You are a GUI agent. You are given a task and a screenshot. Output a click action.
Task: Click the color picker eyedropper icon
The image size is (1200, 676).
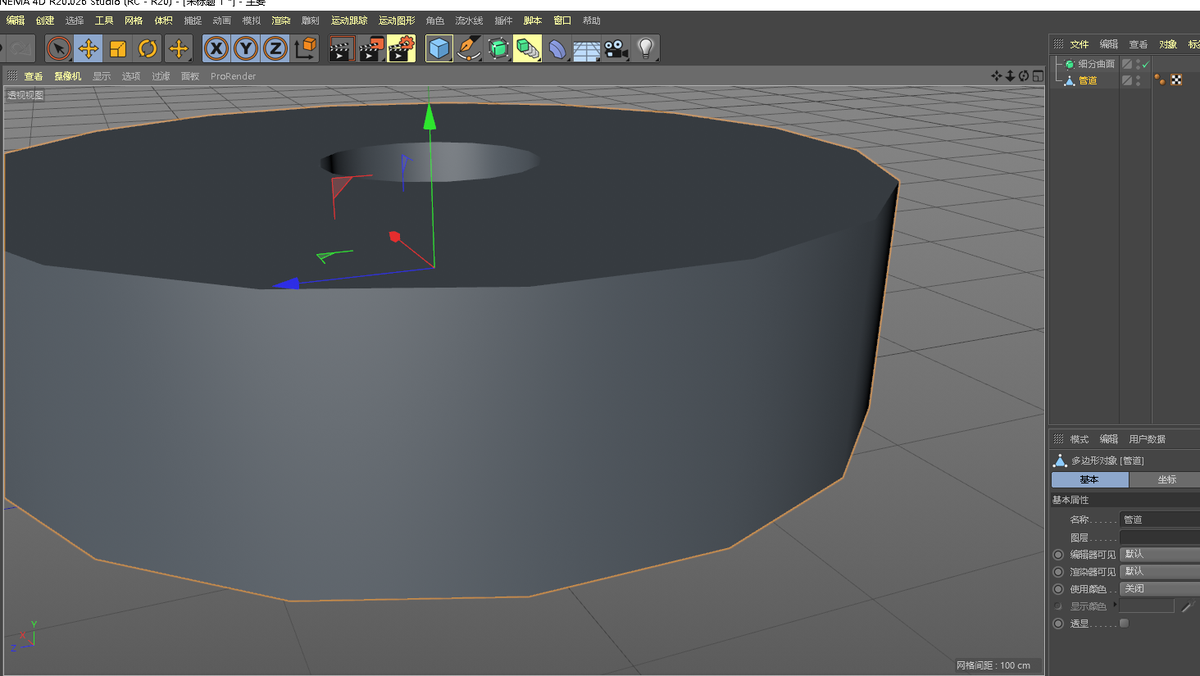click(1187, 606)
